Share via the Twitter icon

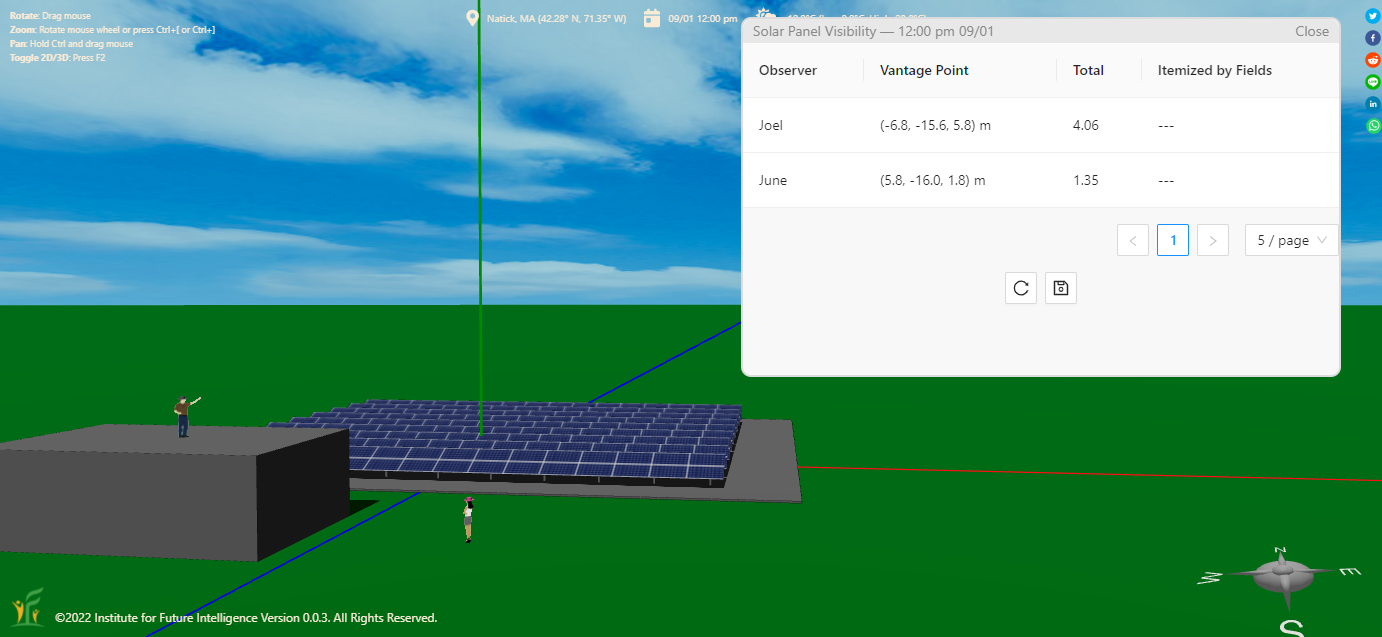pyautogui.click(x=1373, y=16)
